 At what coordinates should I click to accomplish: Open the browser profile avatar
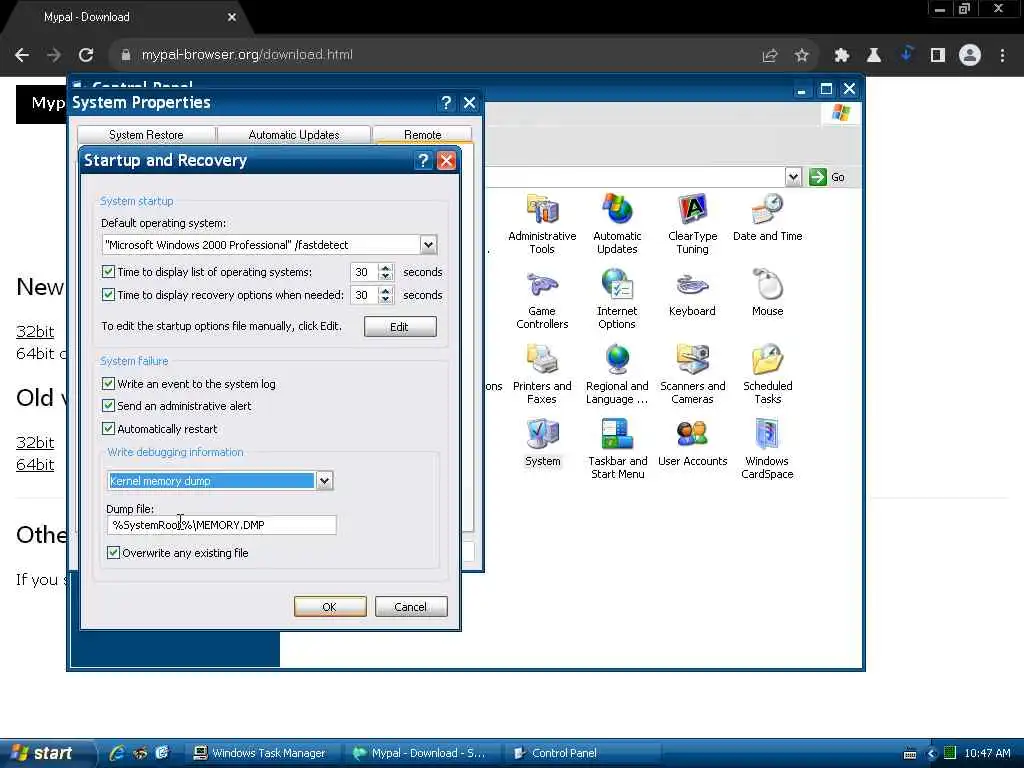(x=970, y=55)
